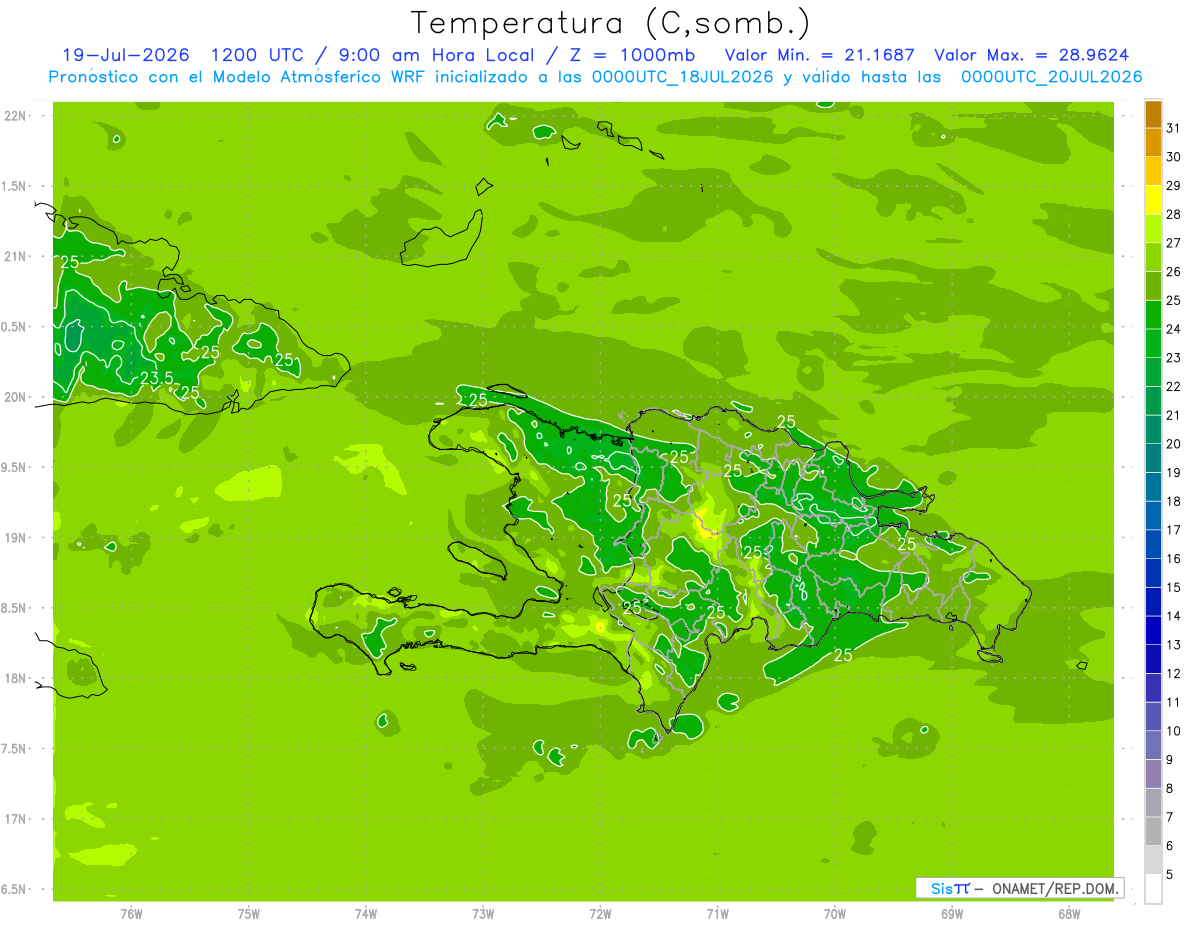Click the '28' colorbar scale value
This screenshot has width=1200, height=927.
click(1173, 214)
